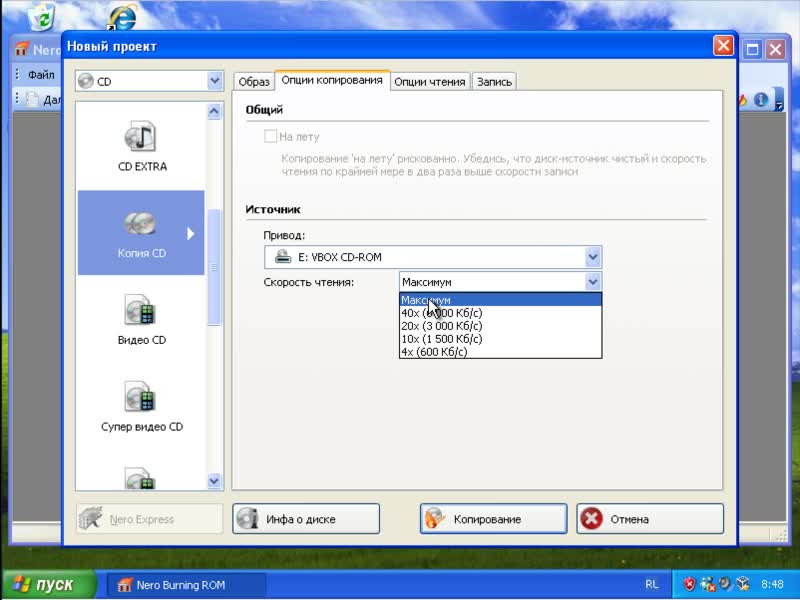Open the Recycle Bin desktop icon
This screenshot has width=800, height=600.
pos(43,16)
